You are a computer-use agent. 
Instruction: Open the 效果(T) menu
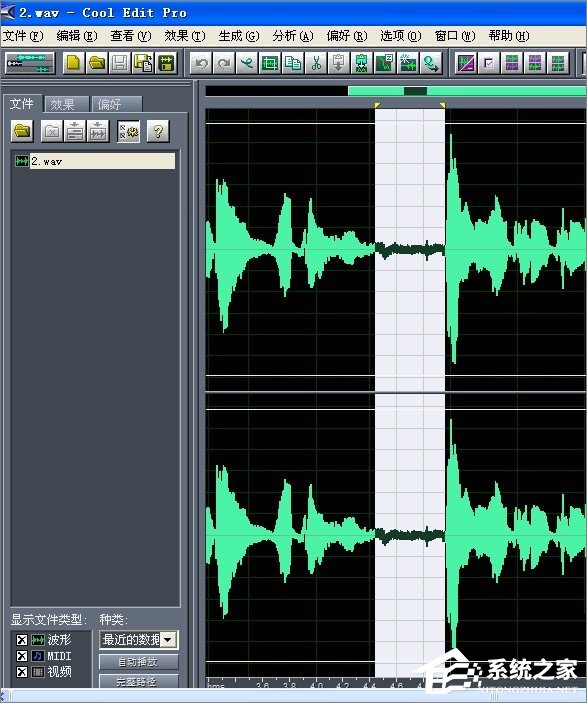coord(185,36)
